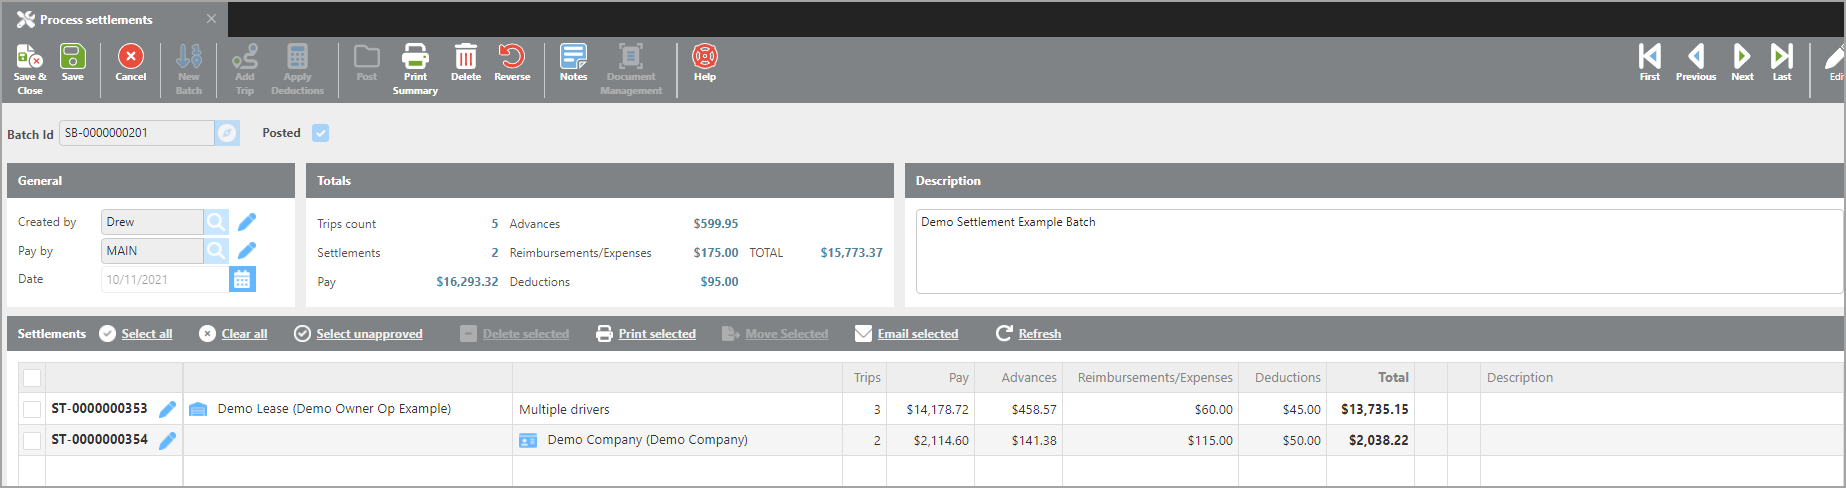Open the Date calendar picker
Image resolution: width=1846 pixels, height=488 pixels.
tap(242, 280)
